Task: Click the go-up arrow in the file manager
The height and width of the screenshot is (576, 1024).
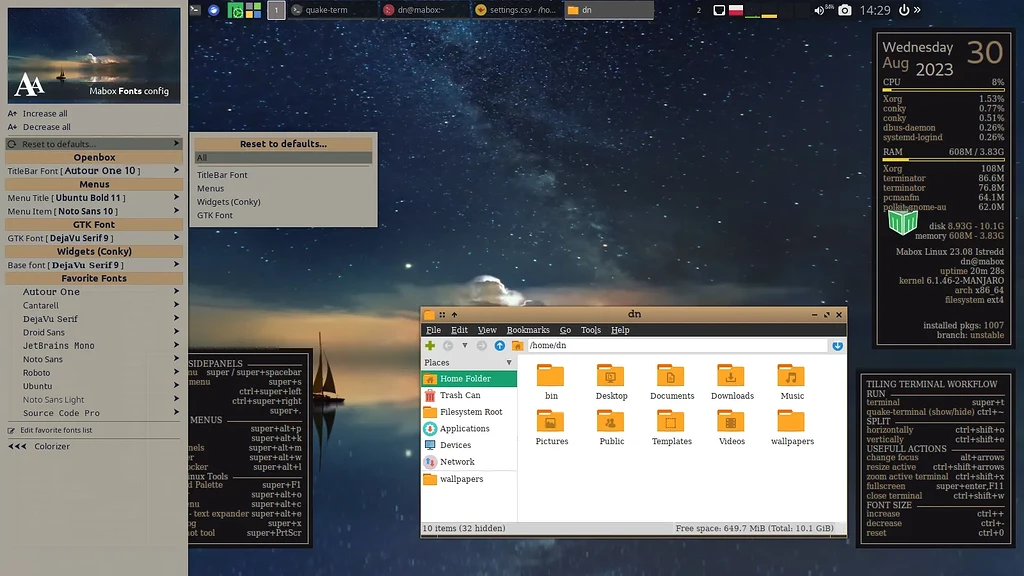Action: tap(499, 347)
